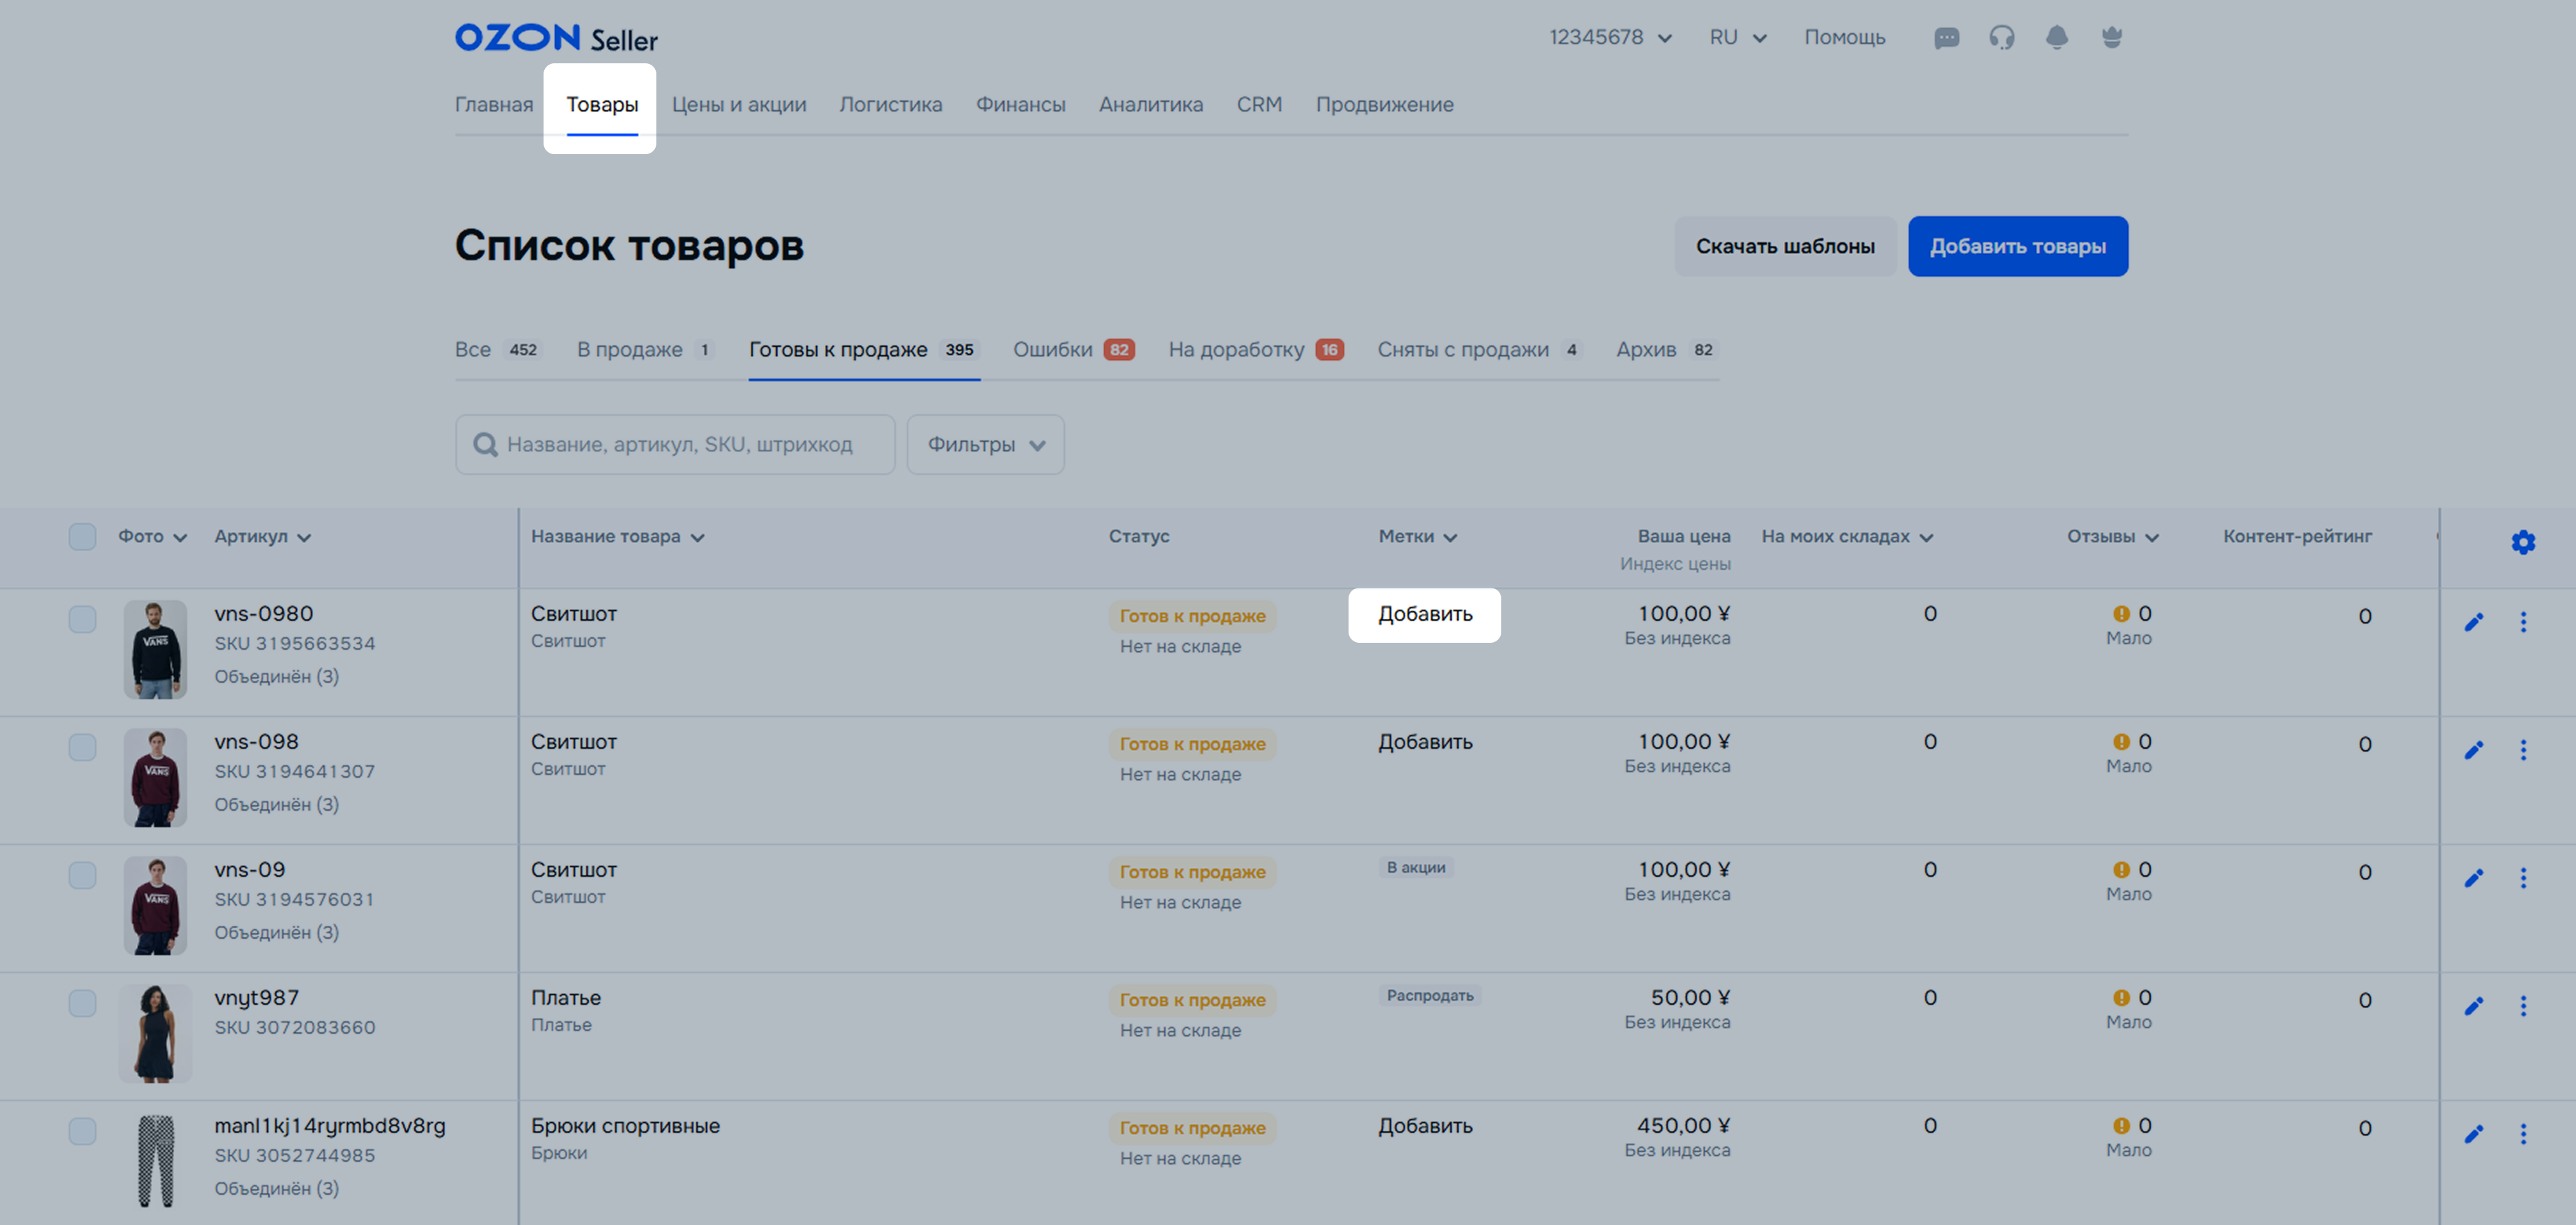Click the Добавить товары button
Screen dimensions: 2576x1225
coord(2017,246)
